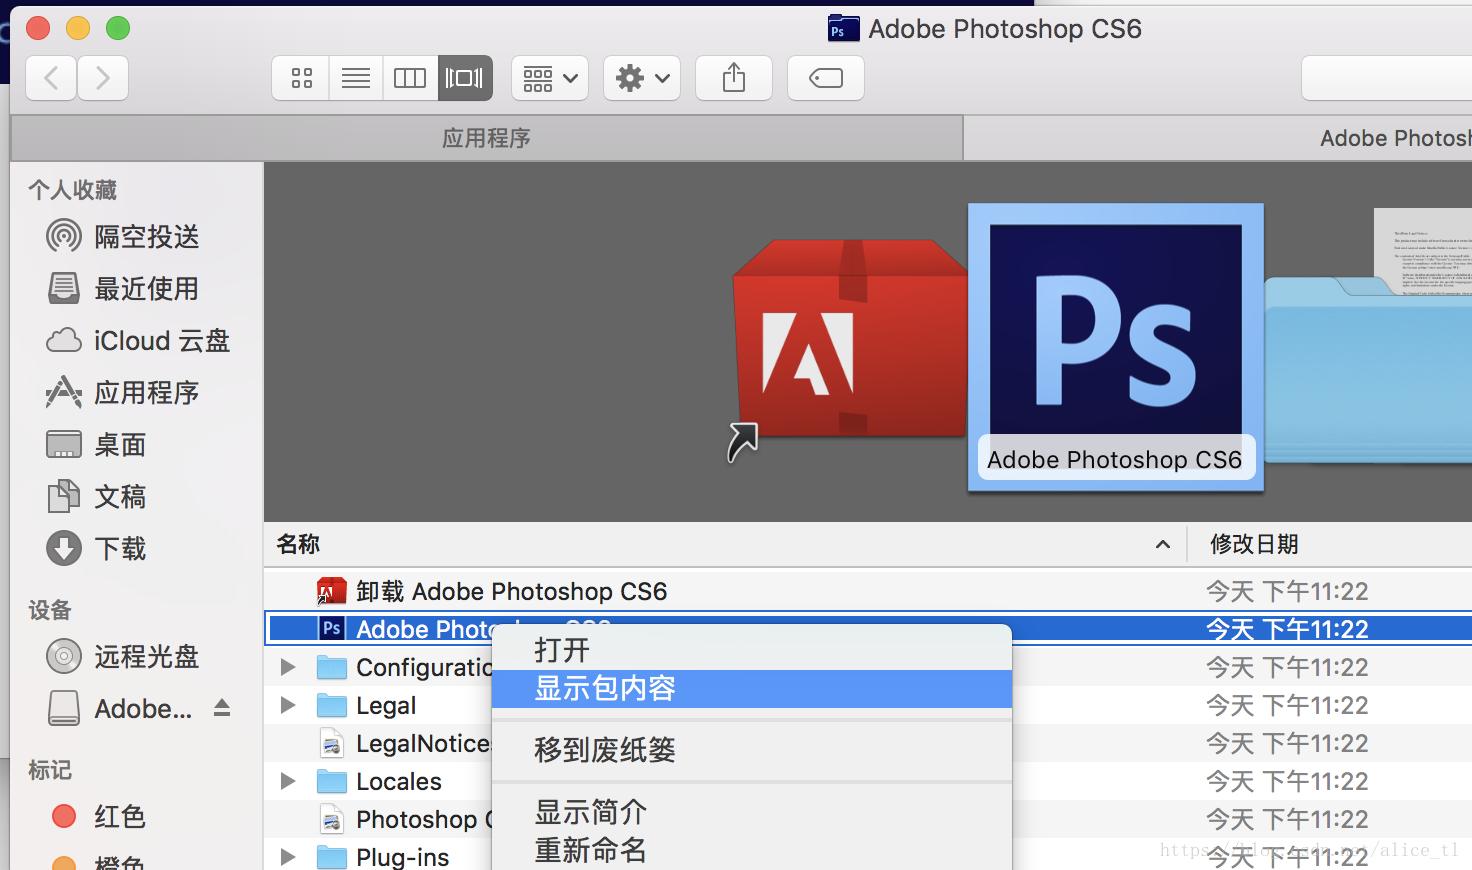Click the uninstaller icon in file list
This screenshot has height=870, width=1472.
point(331,591)
